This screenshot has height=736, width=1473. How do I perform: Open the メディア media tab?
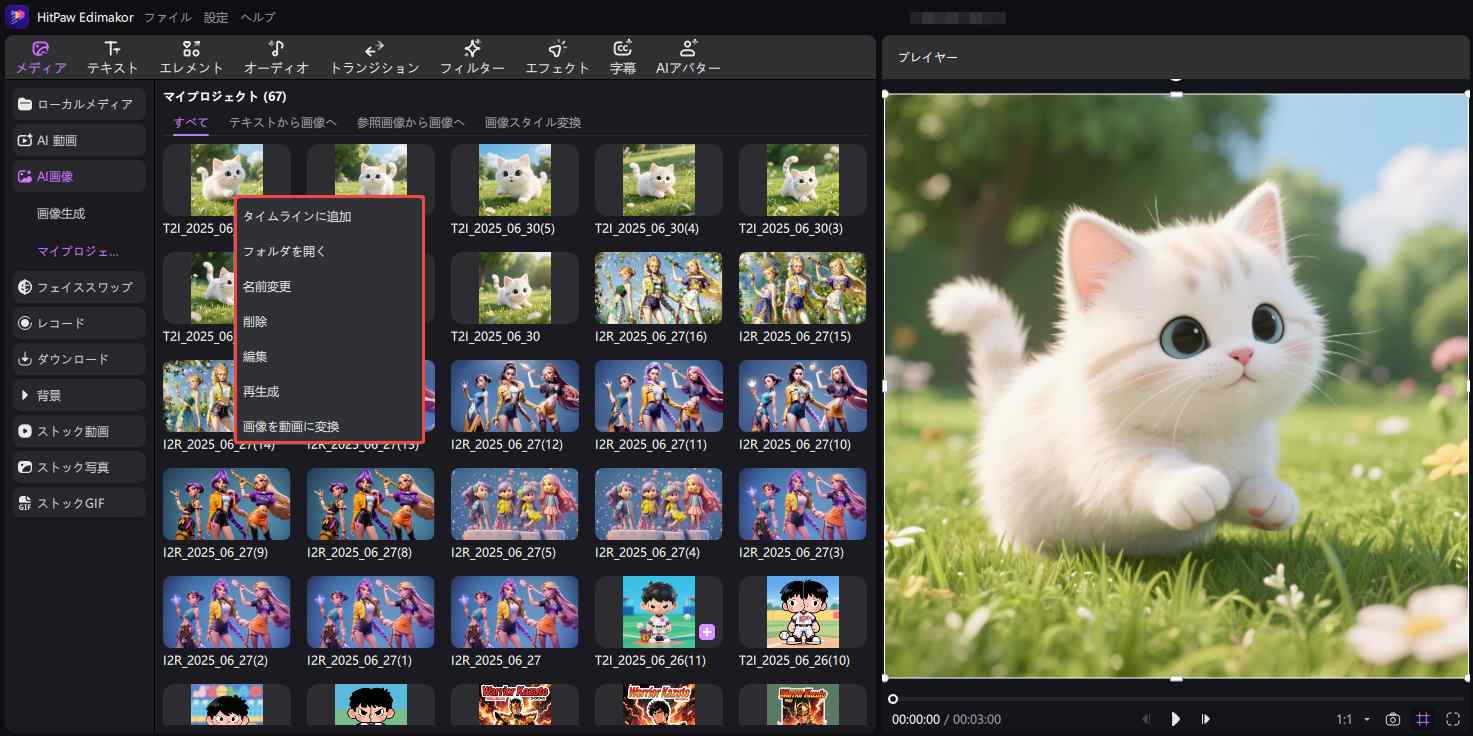[x=42, y=58]
